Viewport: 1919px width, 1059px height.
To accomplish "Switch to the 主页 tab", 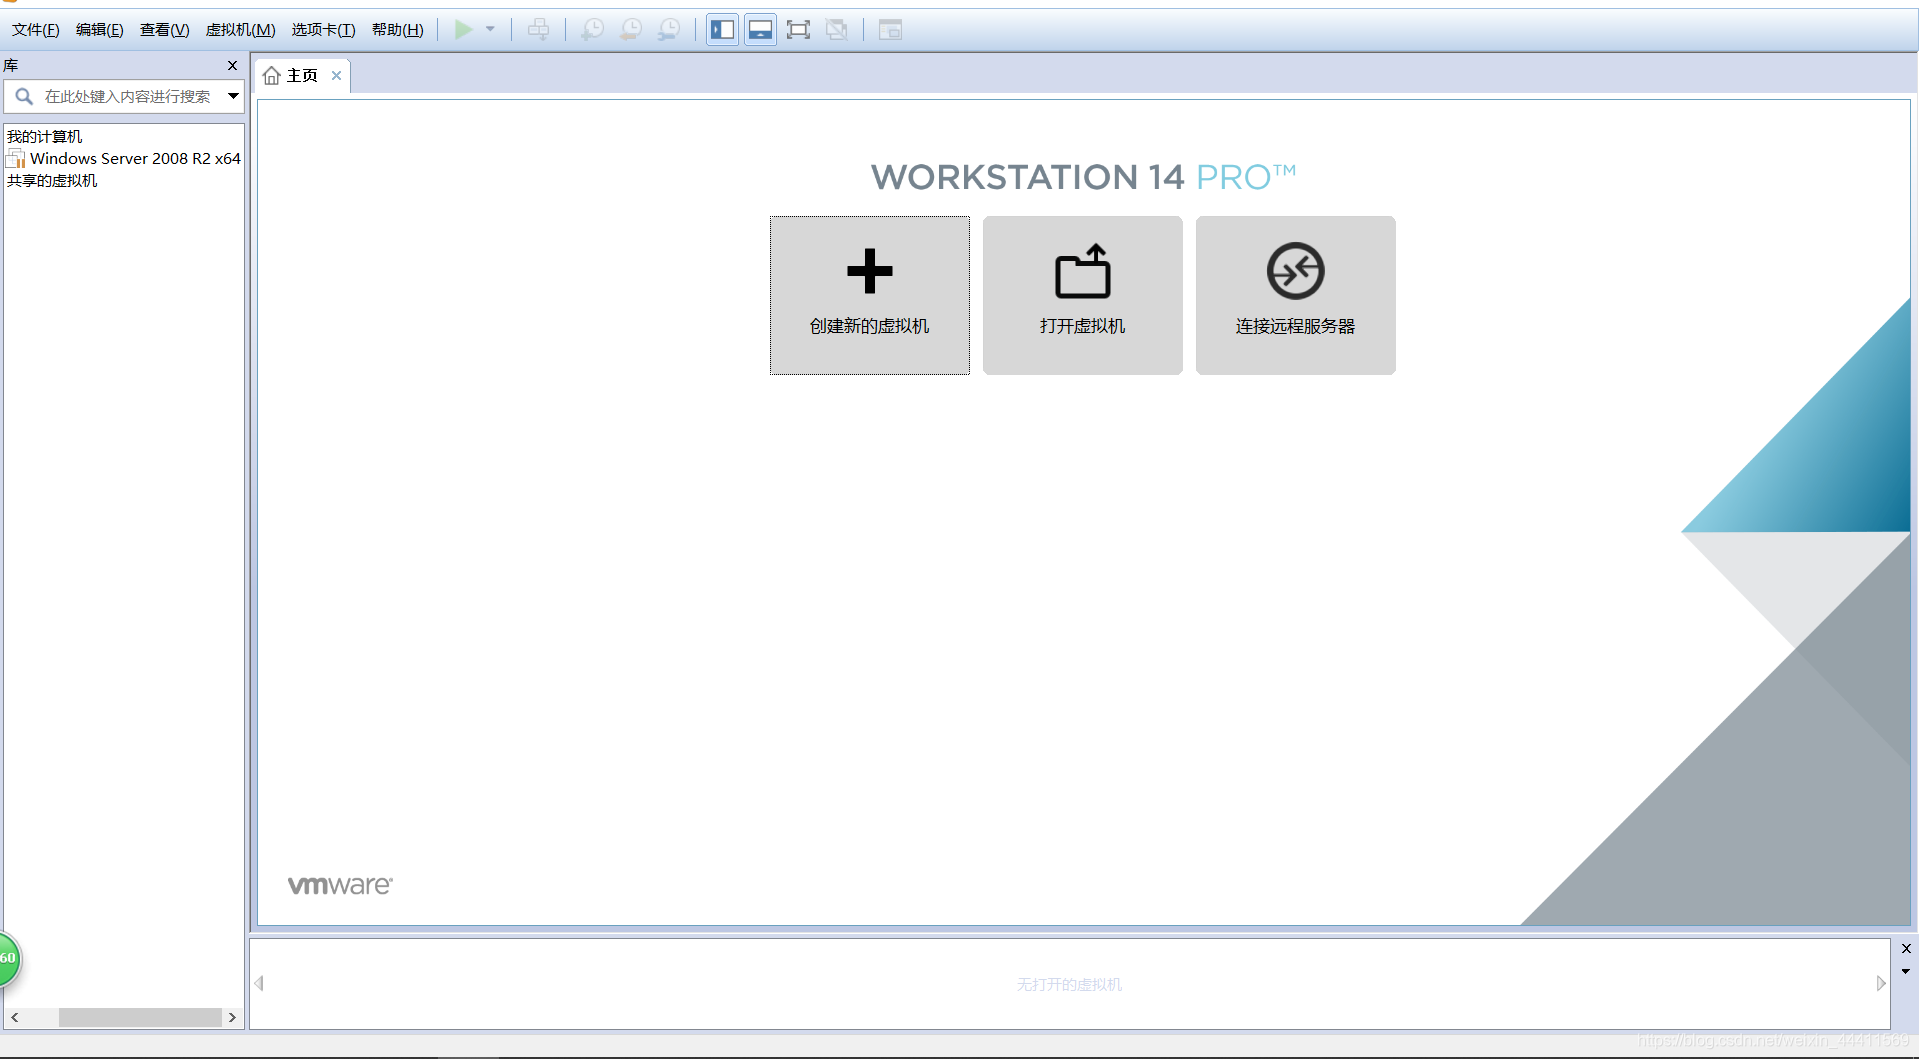I will click(302, 76).
